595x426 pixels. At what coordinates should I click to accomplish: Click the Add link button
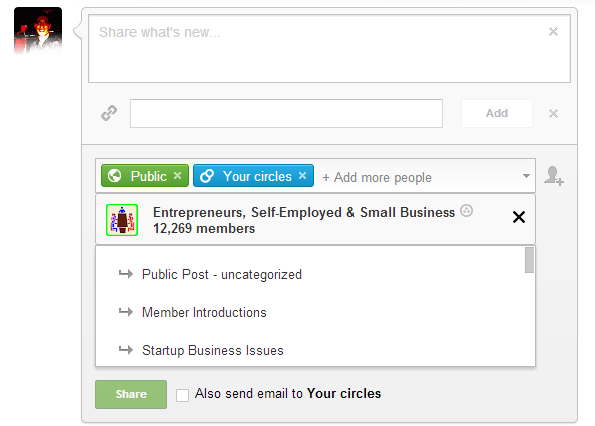[497, 113]
